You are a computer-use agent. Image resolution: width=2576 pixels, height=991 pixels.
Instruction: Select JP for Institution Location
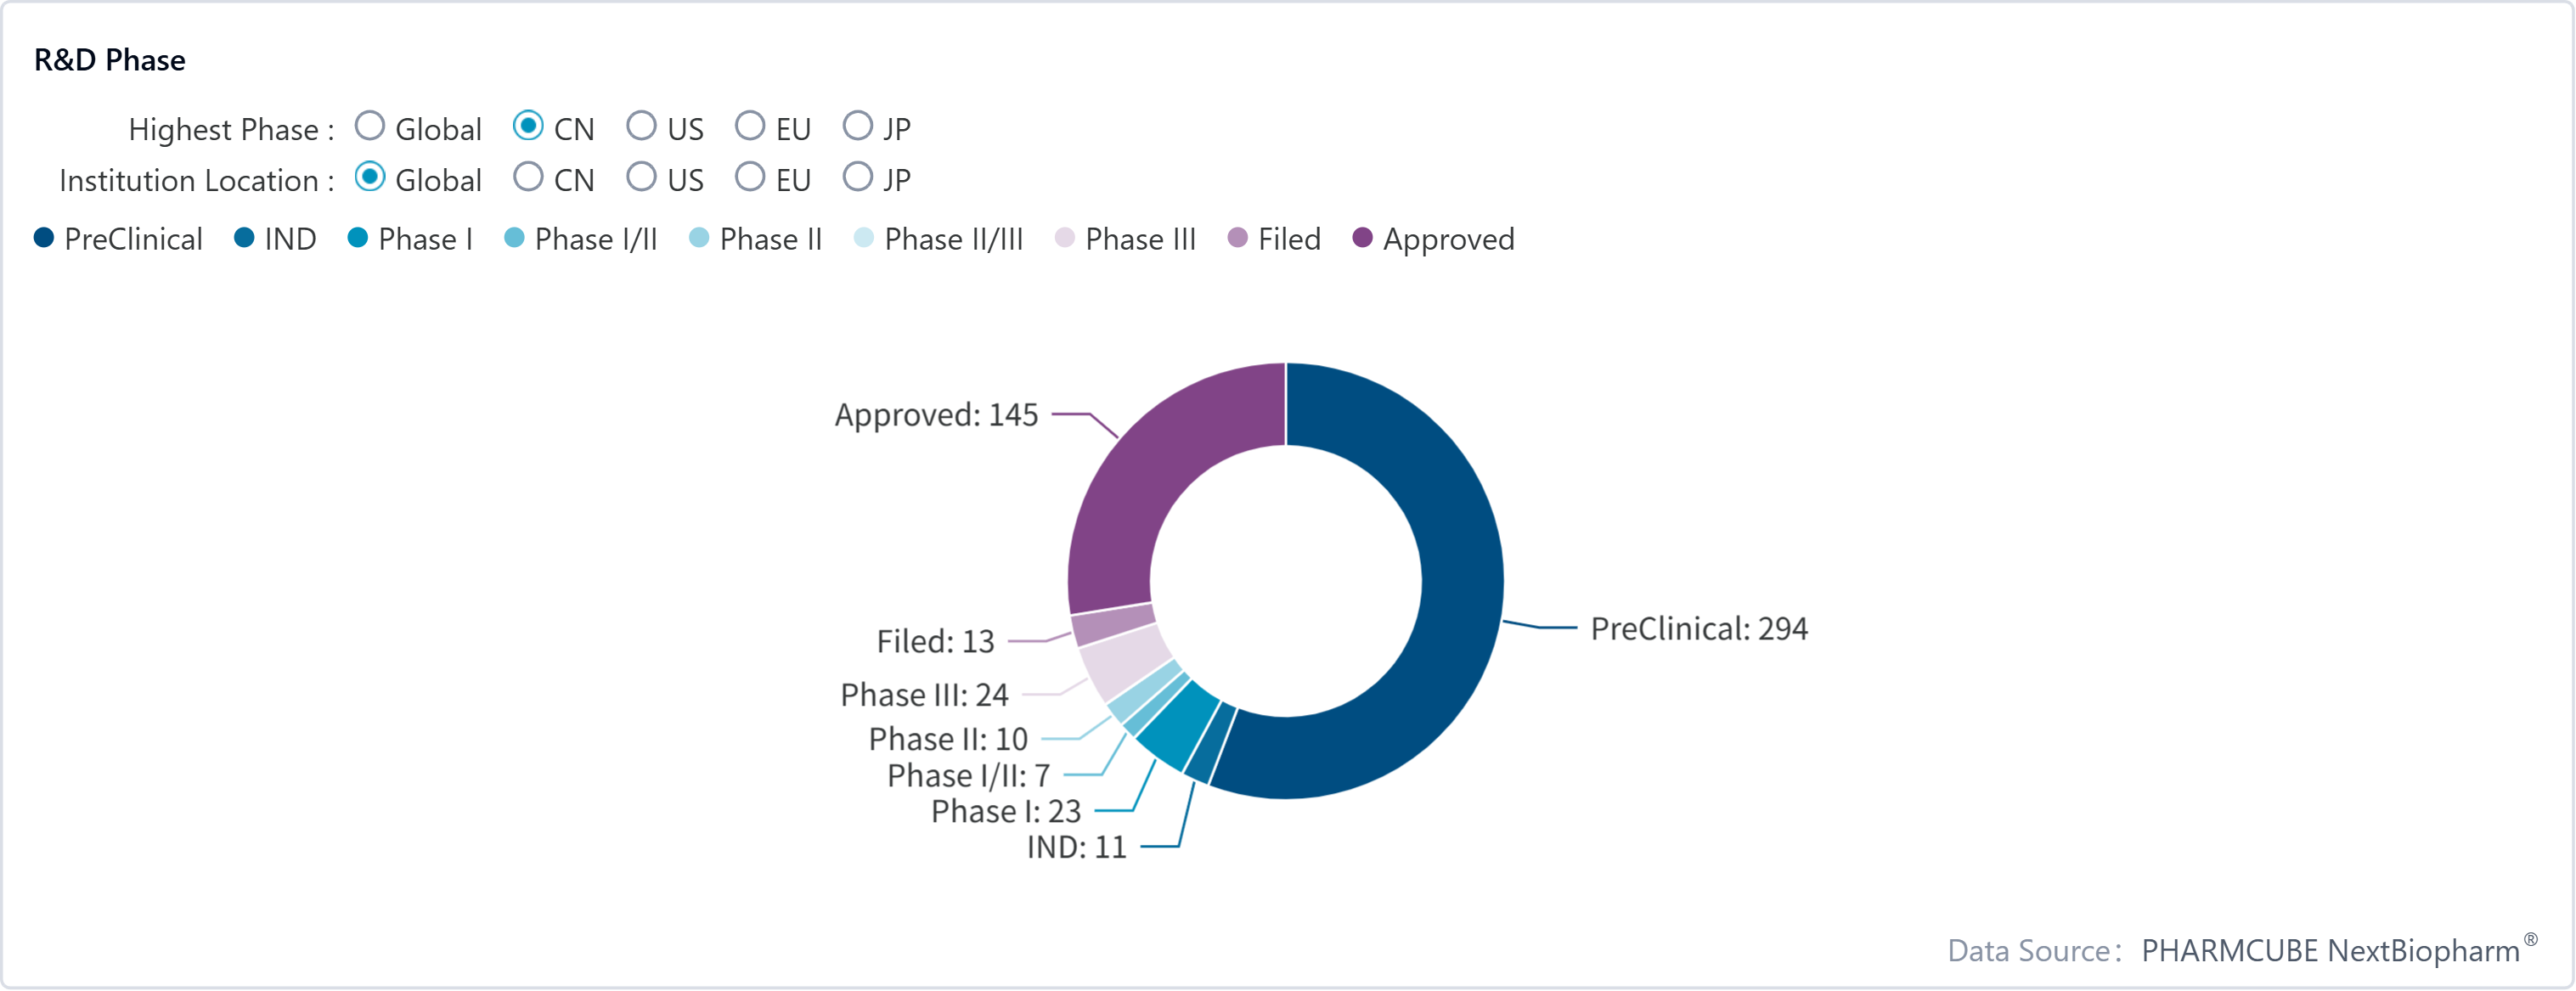coord(857,178)
